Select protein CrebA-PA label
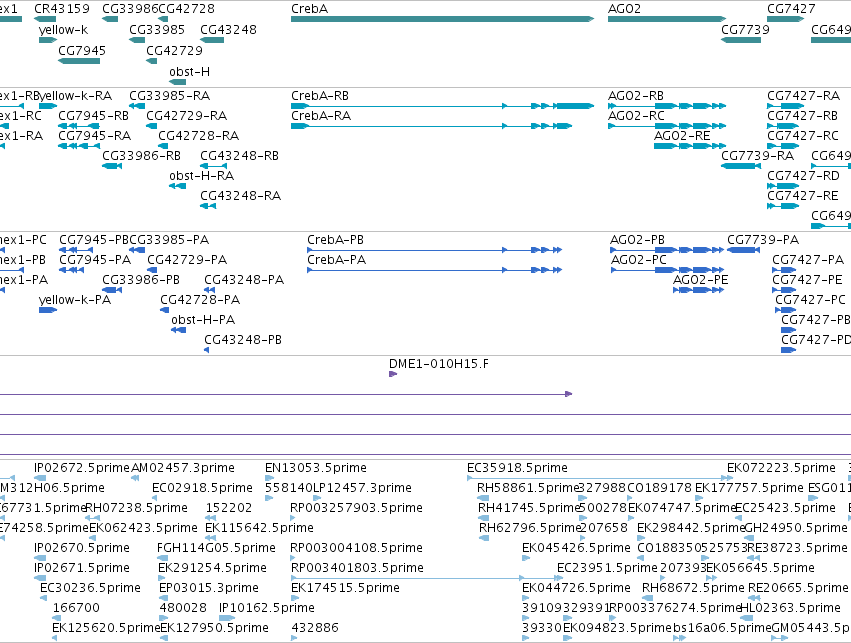The height and width of the screenshot is (643, 851). pyautogui.click(x=336, y=260)
